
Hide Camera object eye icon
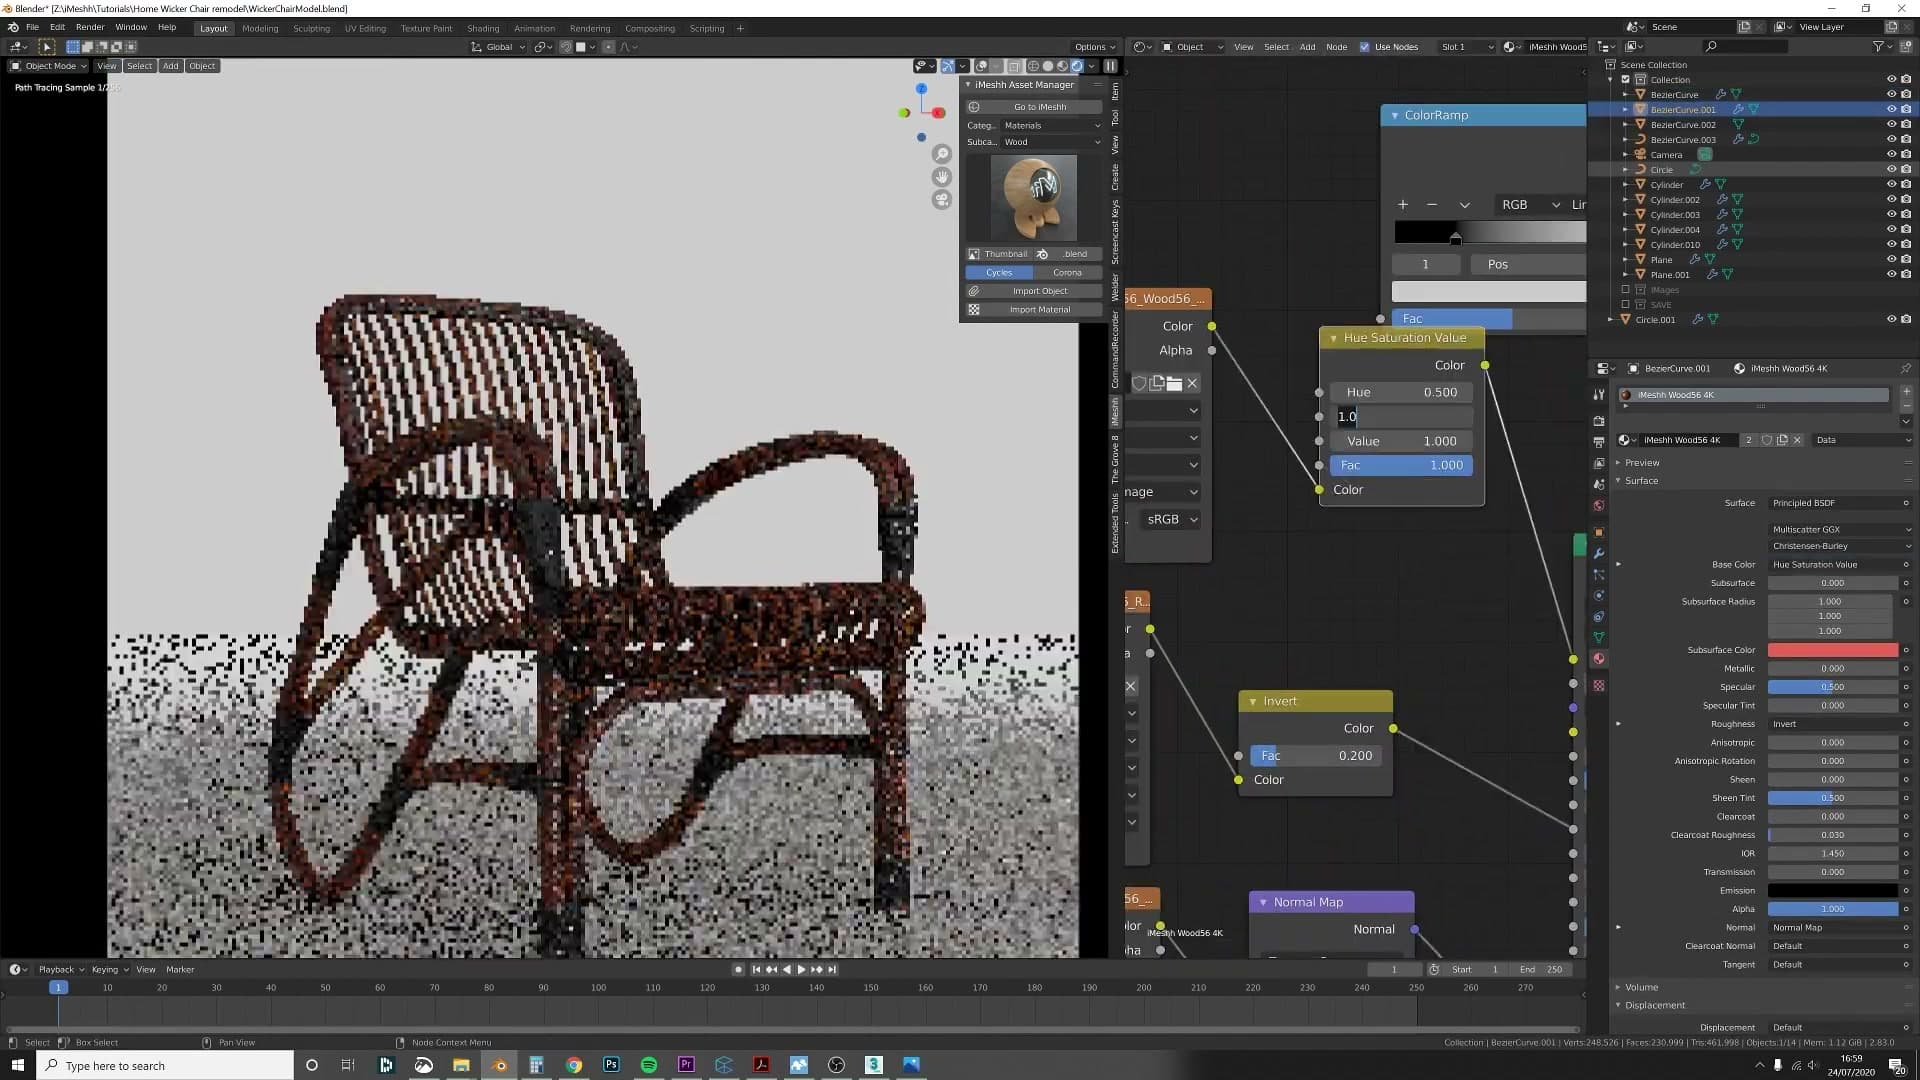[1891, 155]
